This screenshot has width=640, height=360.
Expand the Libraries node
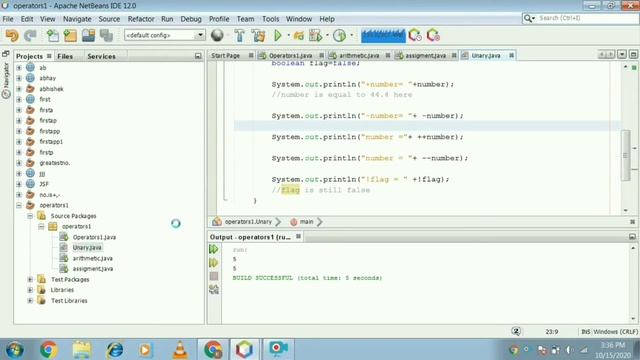[x=30, y=290]
